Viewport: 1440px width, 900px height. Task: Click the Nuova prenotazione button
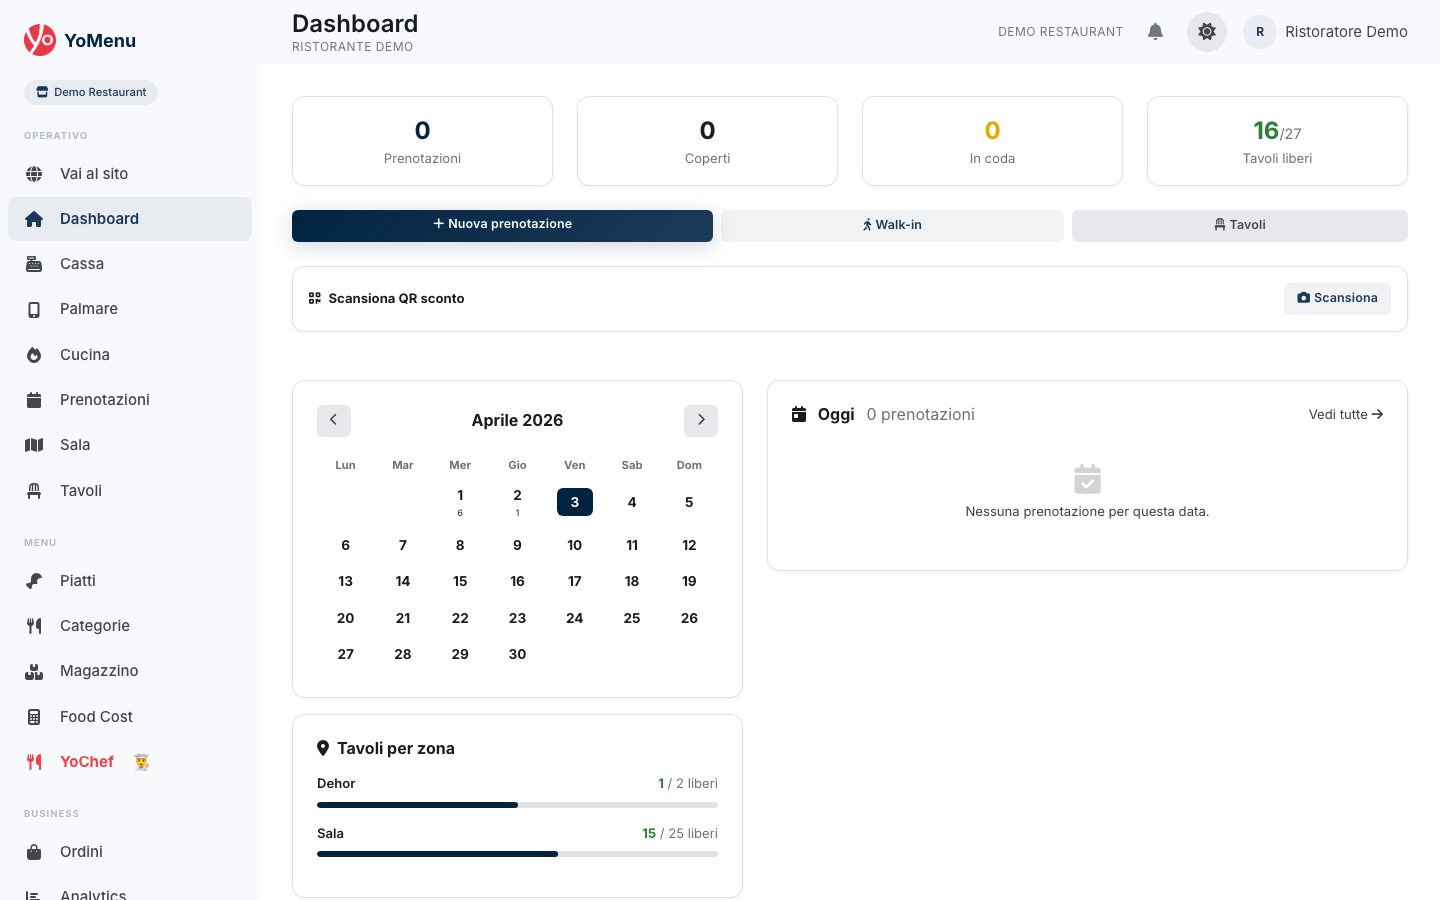click(x=502, y=225)
